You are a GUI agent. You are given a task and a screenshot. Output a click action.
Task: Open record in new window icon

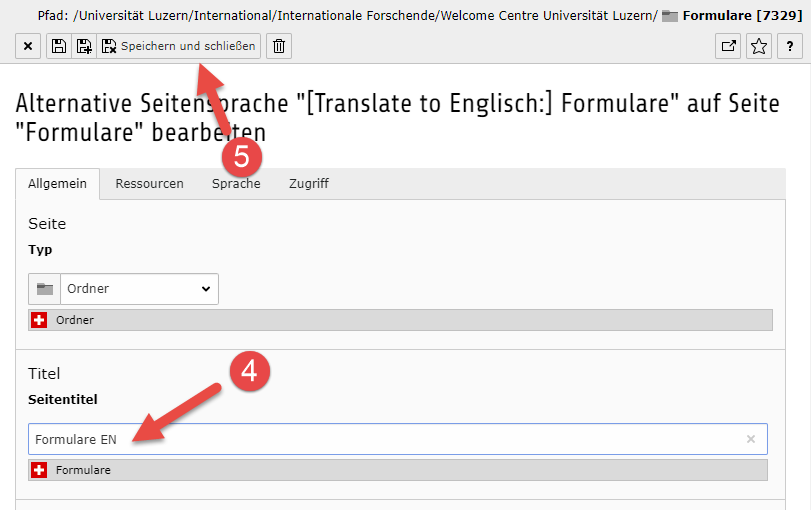728,46
